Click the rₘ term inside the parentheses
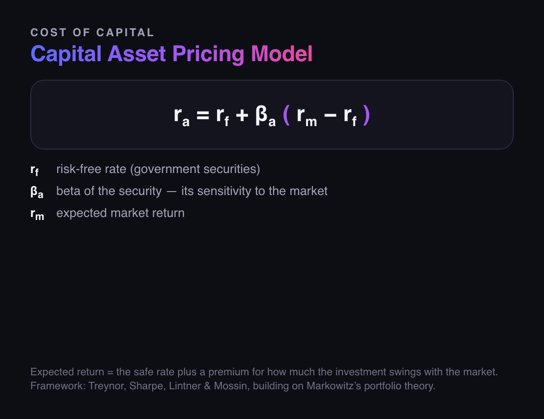Screen dimensions: 544x419 pyautogui.click(x=307, y=116)
